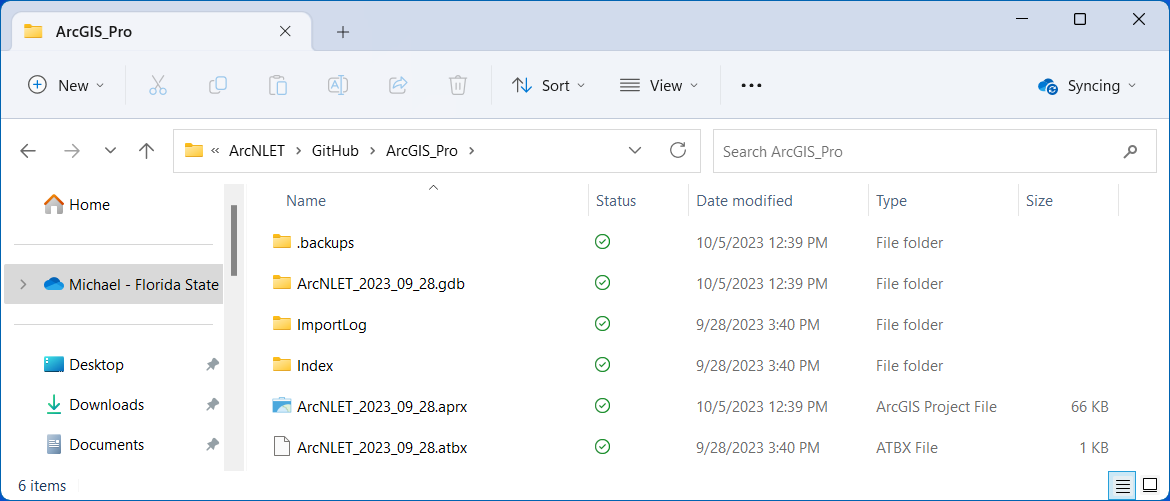
Task: Open the Sort dropdown menu
Action: click(548, 85)
